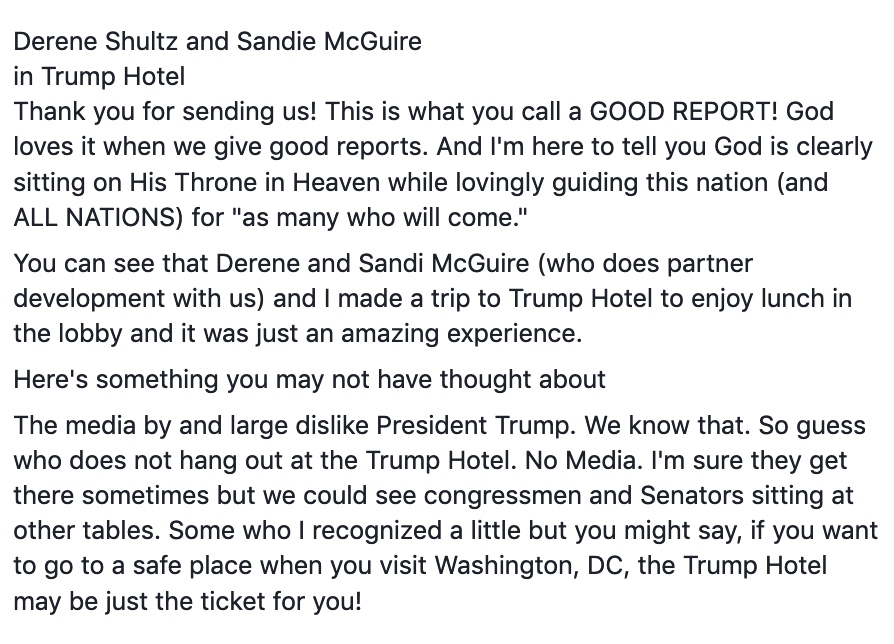Click "enjoy lunch in the lobby" text
Screen dimensions: 894x644
(x=433, y=316)
